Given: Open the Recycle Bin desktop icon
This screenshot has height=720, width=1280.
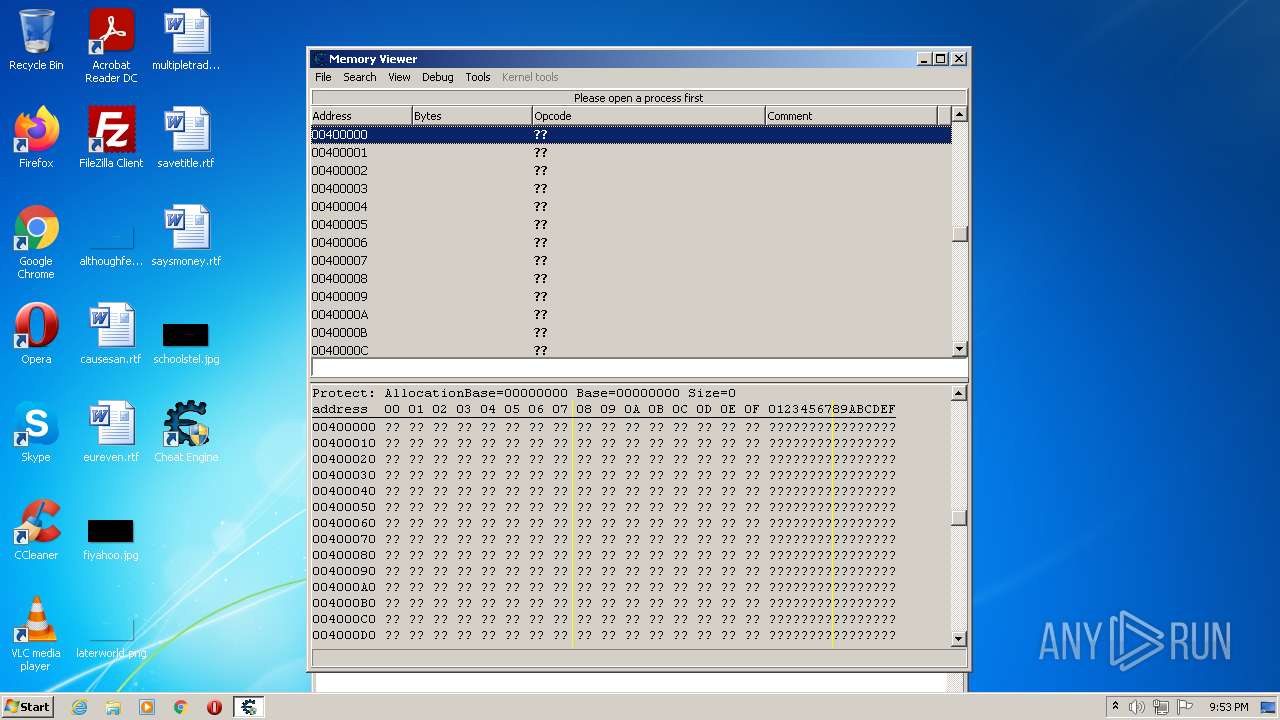Looking at the screenshot, I should [x=36, y=40].
